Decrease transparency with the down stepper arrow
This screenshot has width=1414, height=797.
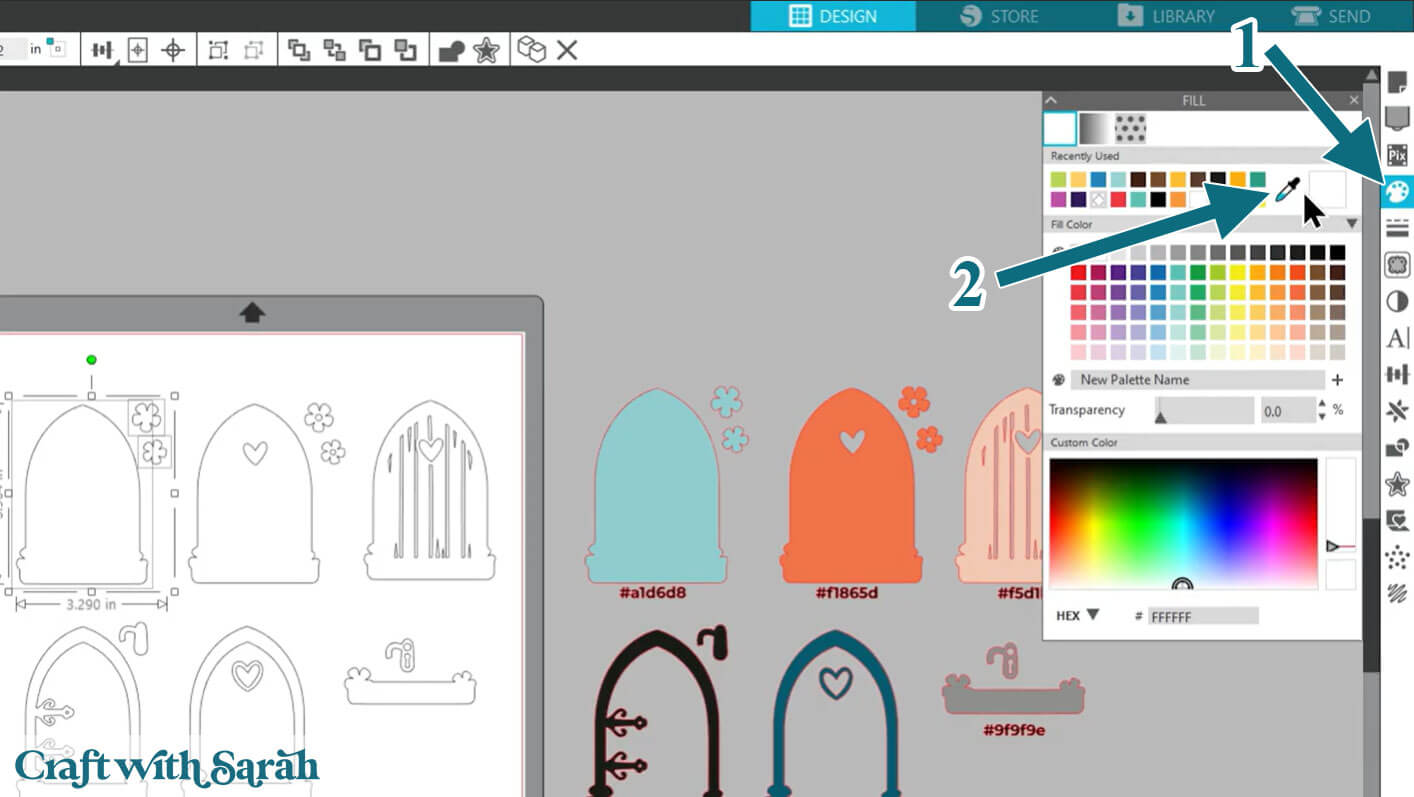pos(1323,417)
